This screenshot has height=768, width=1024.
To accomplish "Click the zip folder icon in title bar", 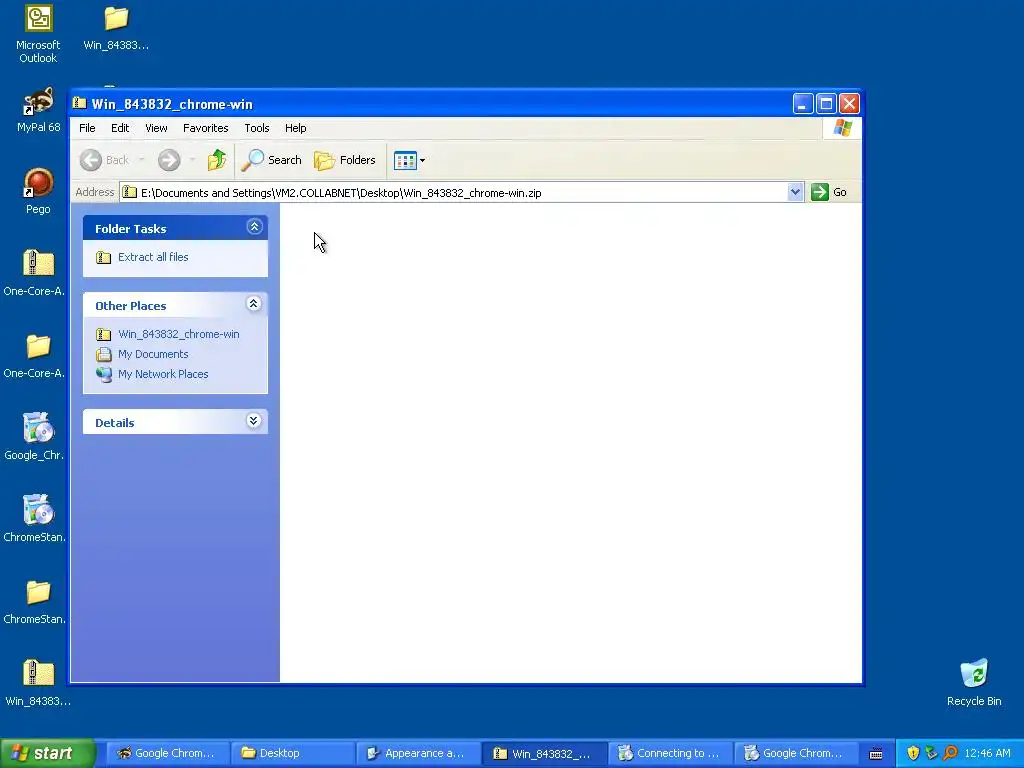I will tap(80, 103).
